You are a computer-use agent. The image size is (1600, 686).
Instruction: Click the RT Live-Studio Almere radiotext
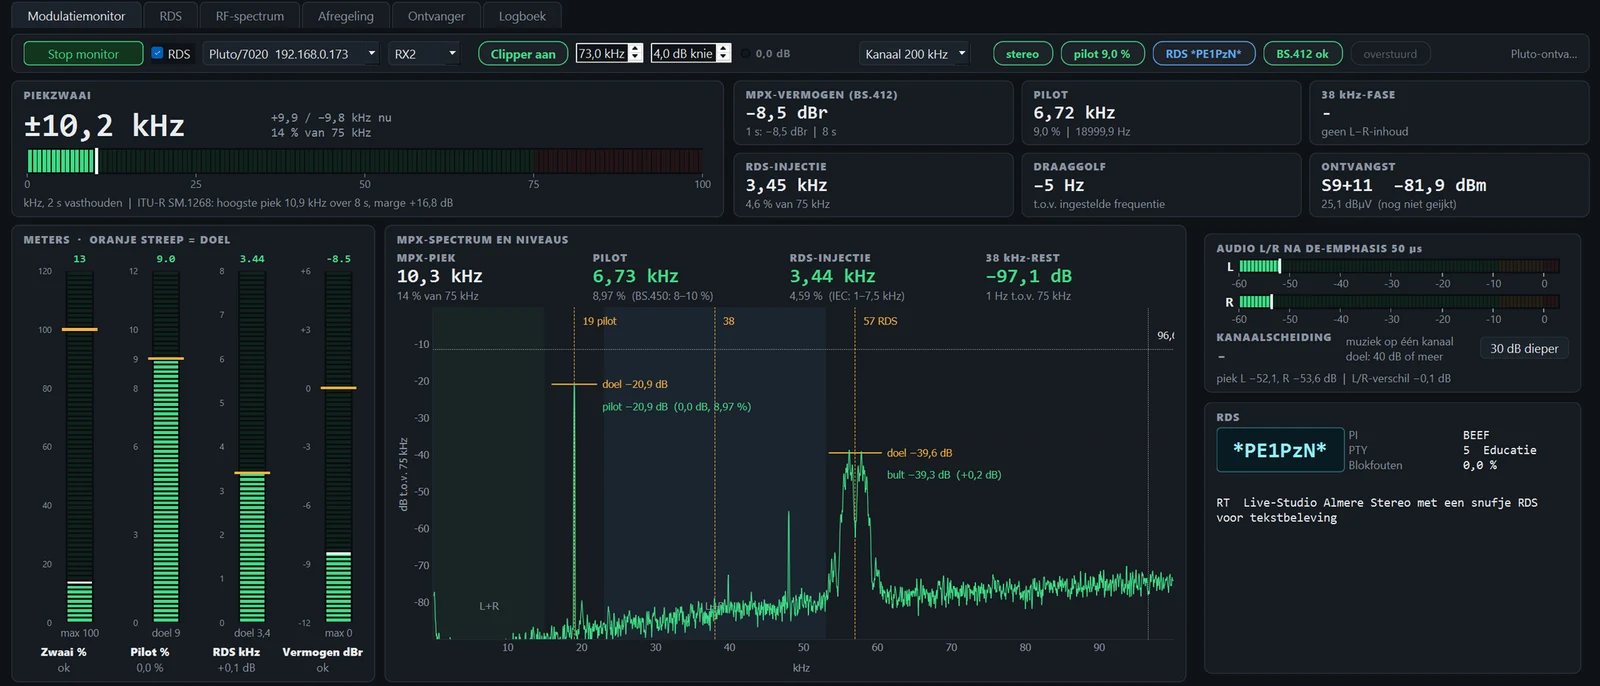pyautogui.click(x=1377, y=510)
